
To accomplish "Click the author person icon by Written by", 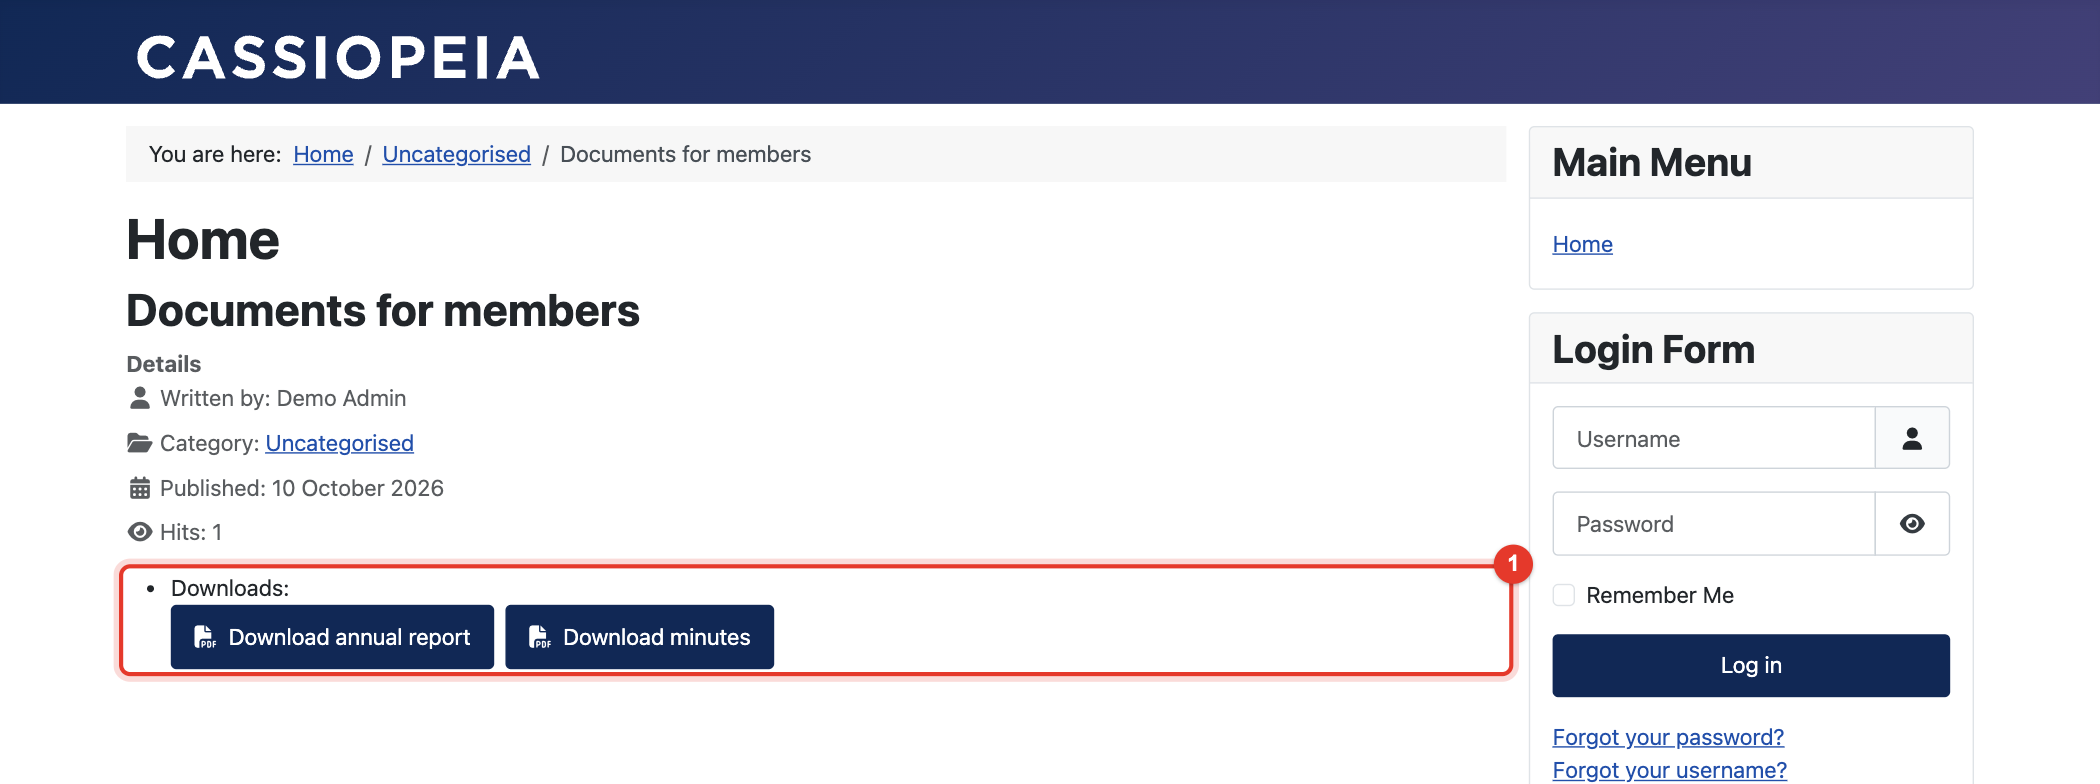I will 140,398.
